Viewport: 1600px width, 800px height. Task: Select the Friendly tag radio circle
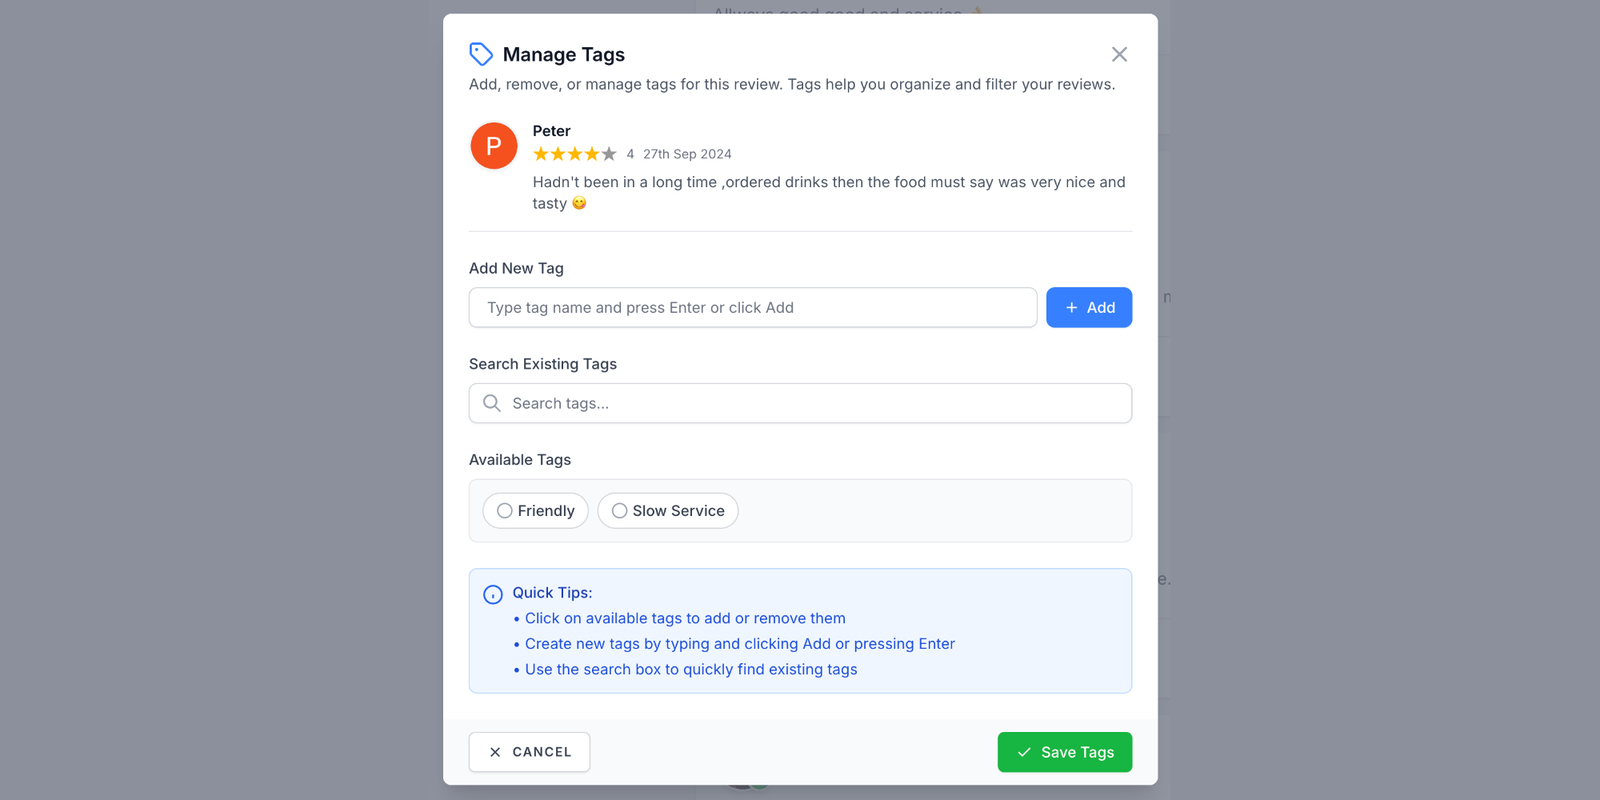click(x=505, y=511)
